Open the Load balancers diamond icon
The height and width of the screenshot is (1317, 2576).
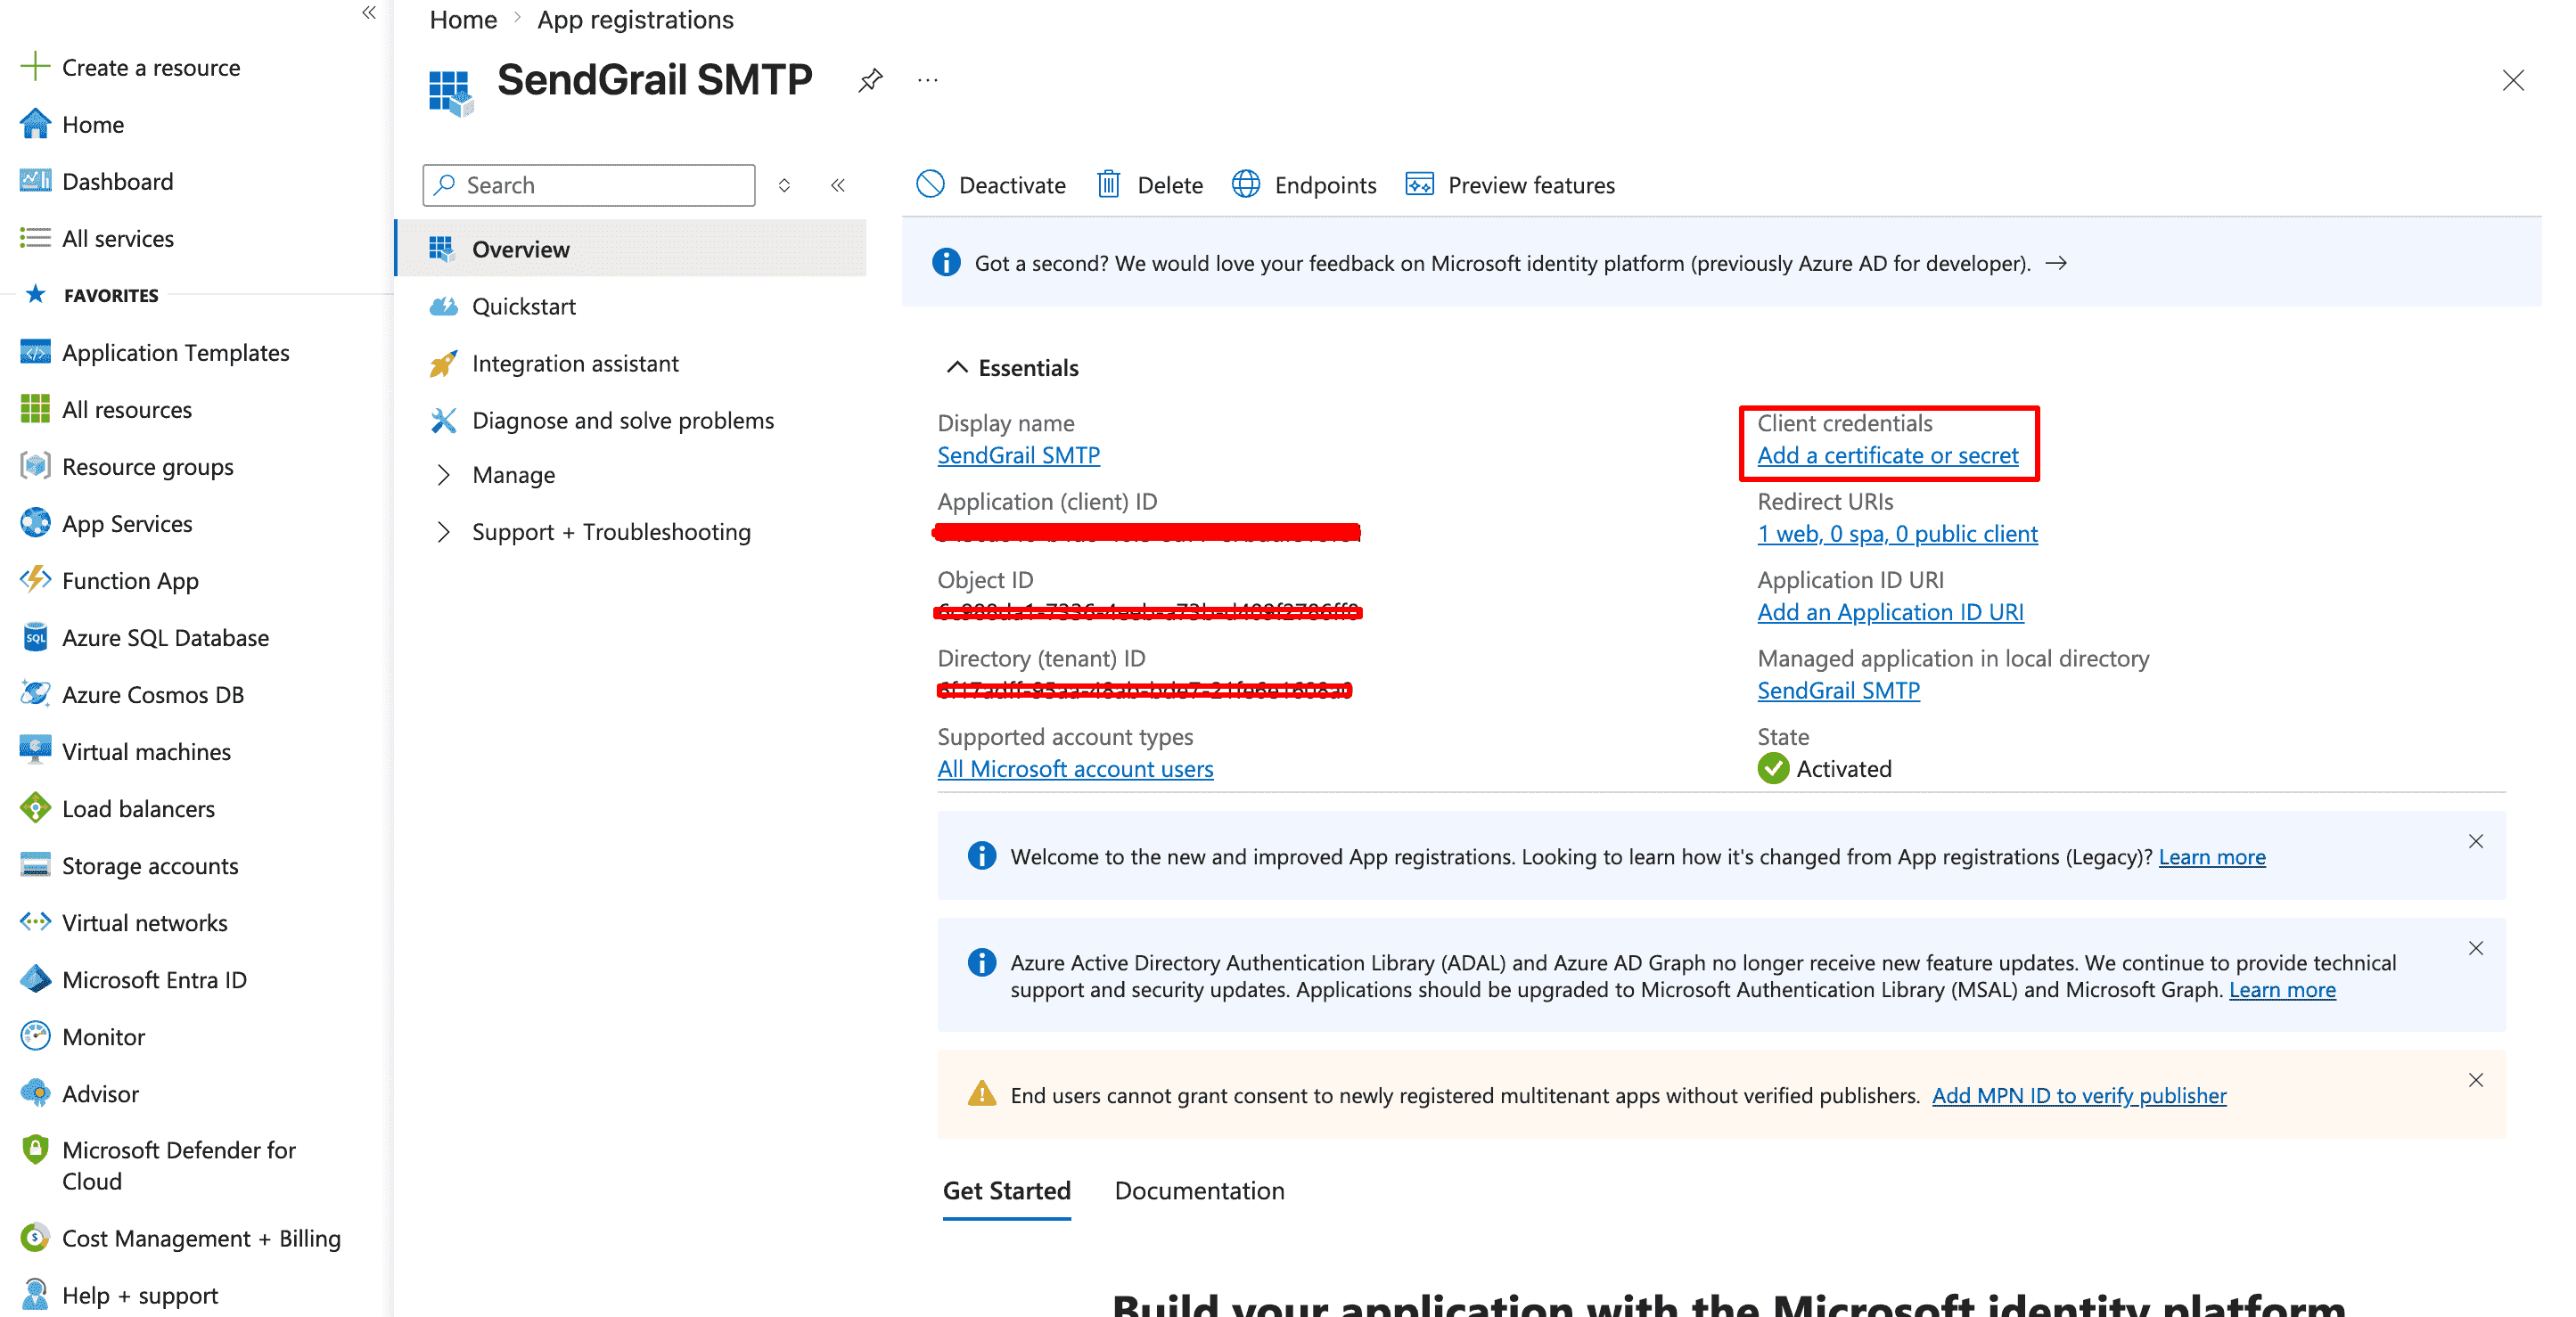coord(35,808)
